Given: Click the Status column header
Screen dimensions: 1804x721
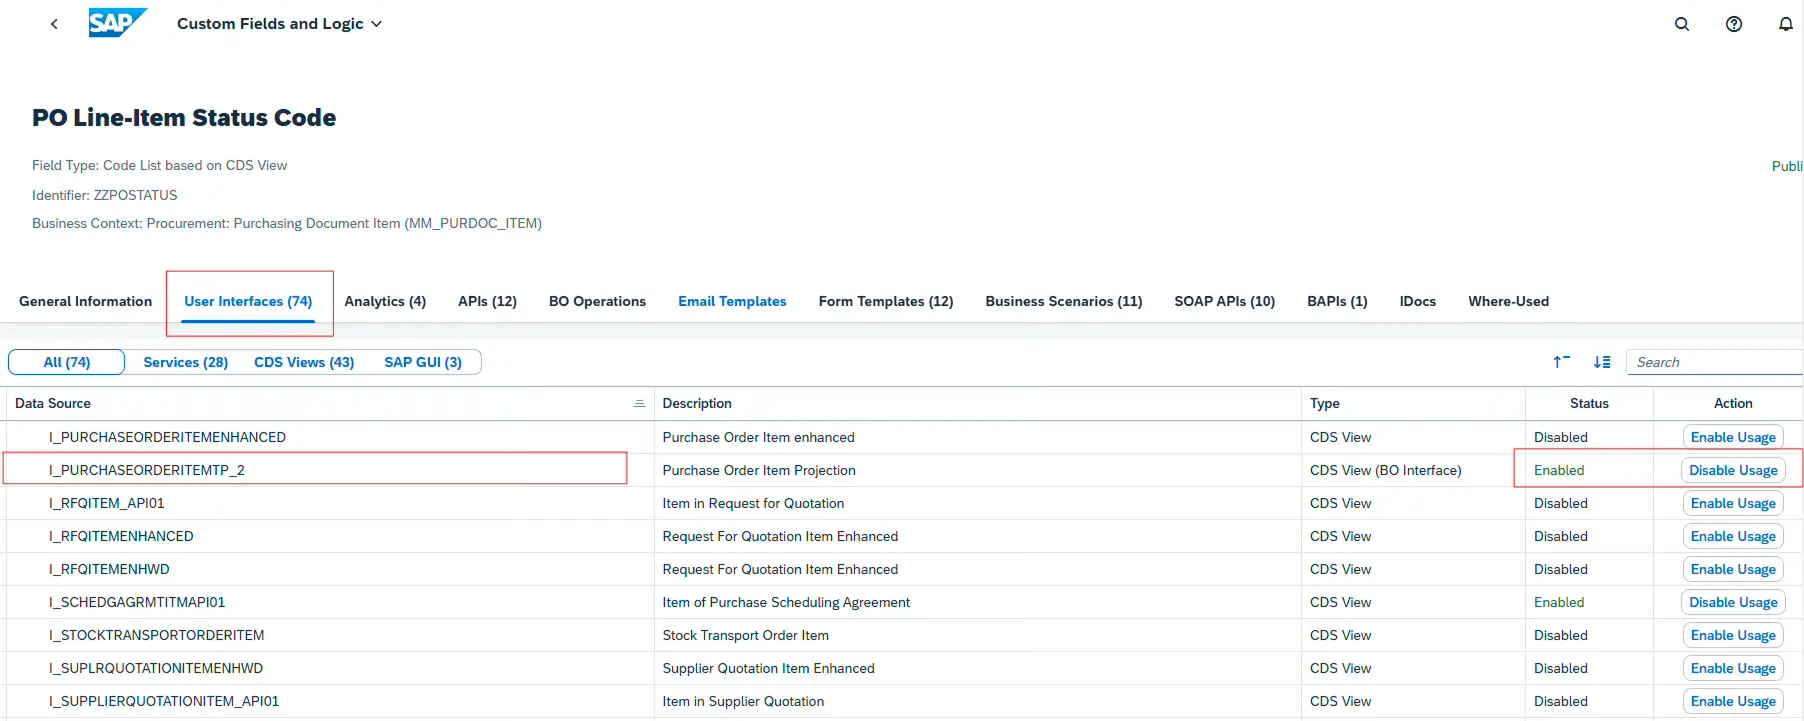Looking at the screenshot, I should (x=1589, y=403).
